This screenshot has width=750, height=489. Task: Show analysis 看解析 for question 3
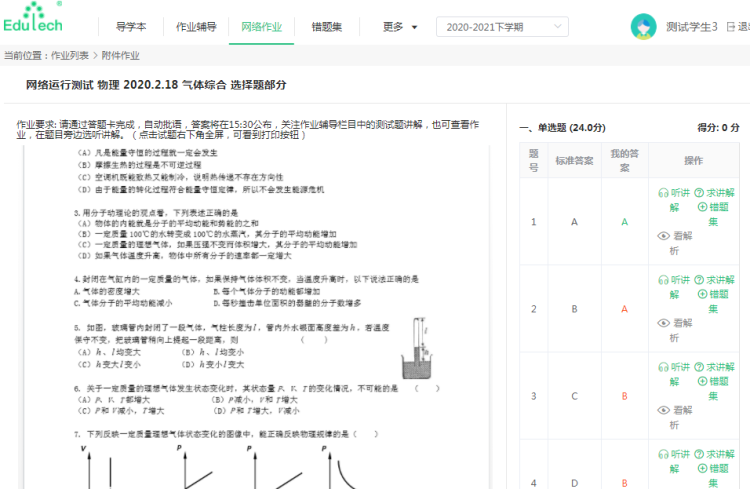point(675,410)
